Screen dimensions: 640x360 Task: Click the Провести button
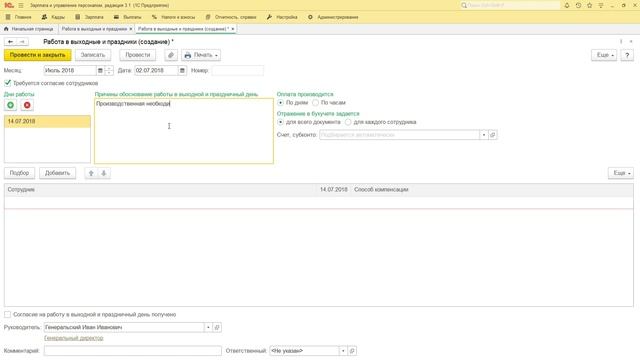click(138, 55)
